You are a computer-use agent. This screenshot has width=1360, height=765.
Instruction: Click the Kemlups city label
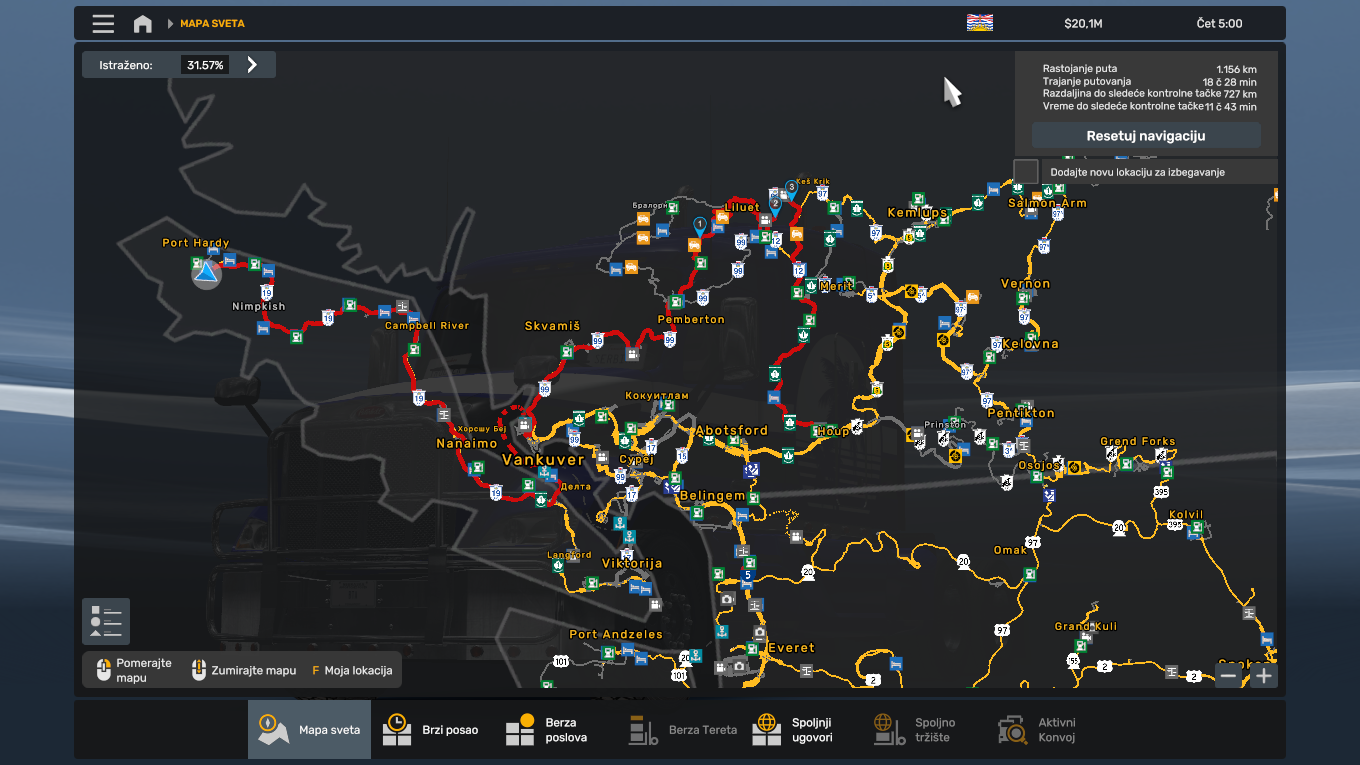[x=917, y=213]
